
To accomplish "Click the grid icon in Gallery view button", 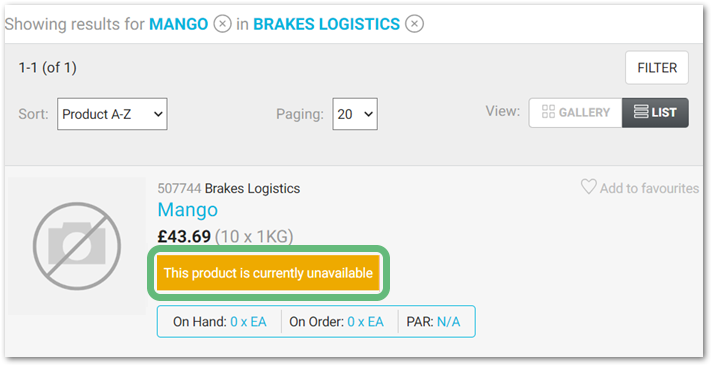I will tap(548, 112).
